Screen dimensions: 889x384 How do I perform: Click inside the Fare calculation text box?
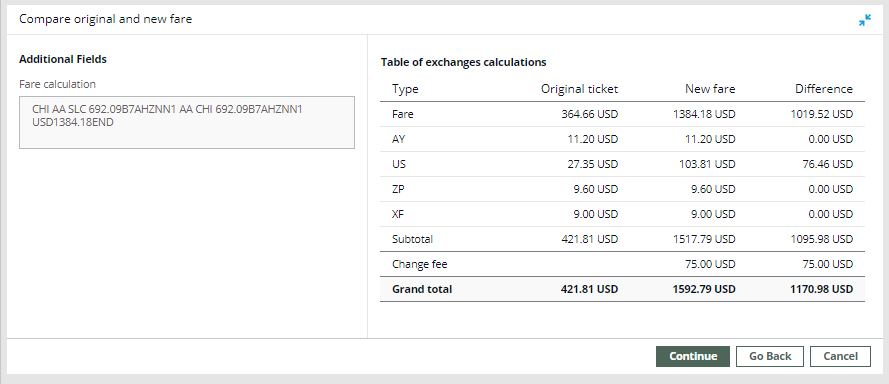187,123
